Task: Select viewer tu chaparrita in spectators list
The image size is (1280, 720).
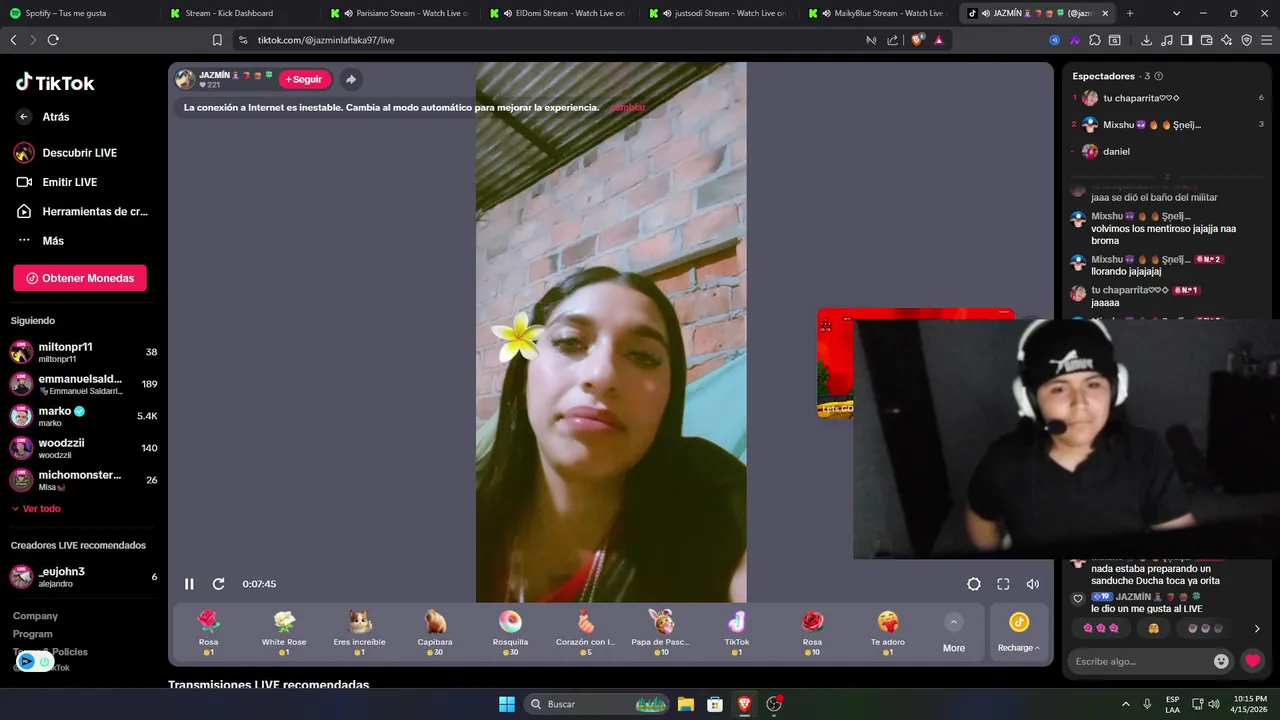Action: point(1167,98)
